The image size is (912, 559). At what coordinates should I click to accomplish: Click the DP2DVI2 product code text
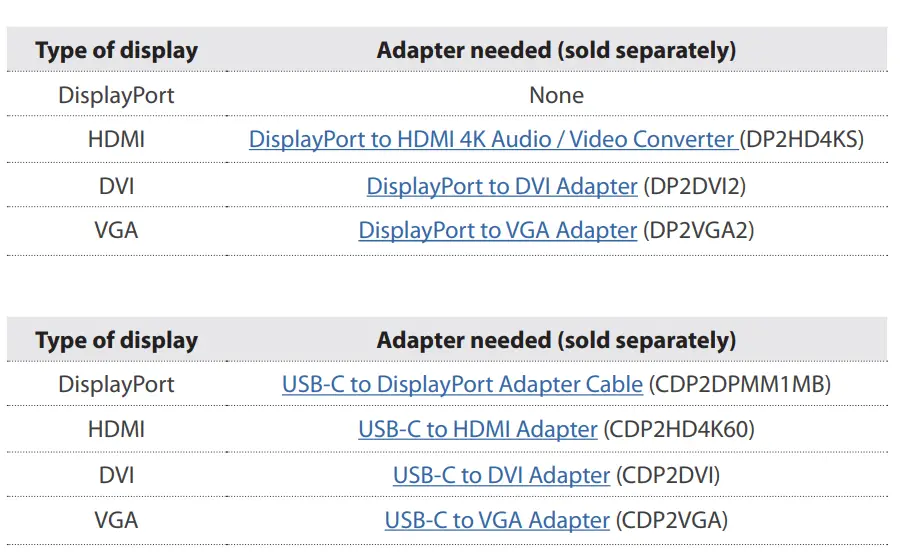point(696,186)
